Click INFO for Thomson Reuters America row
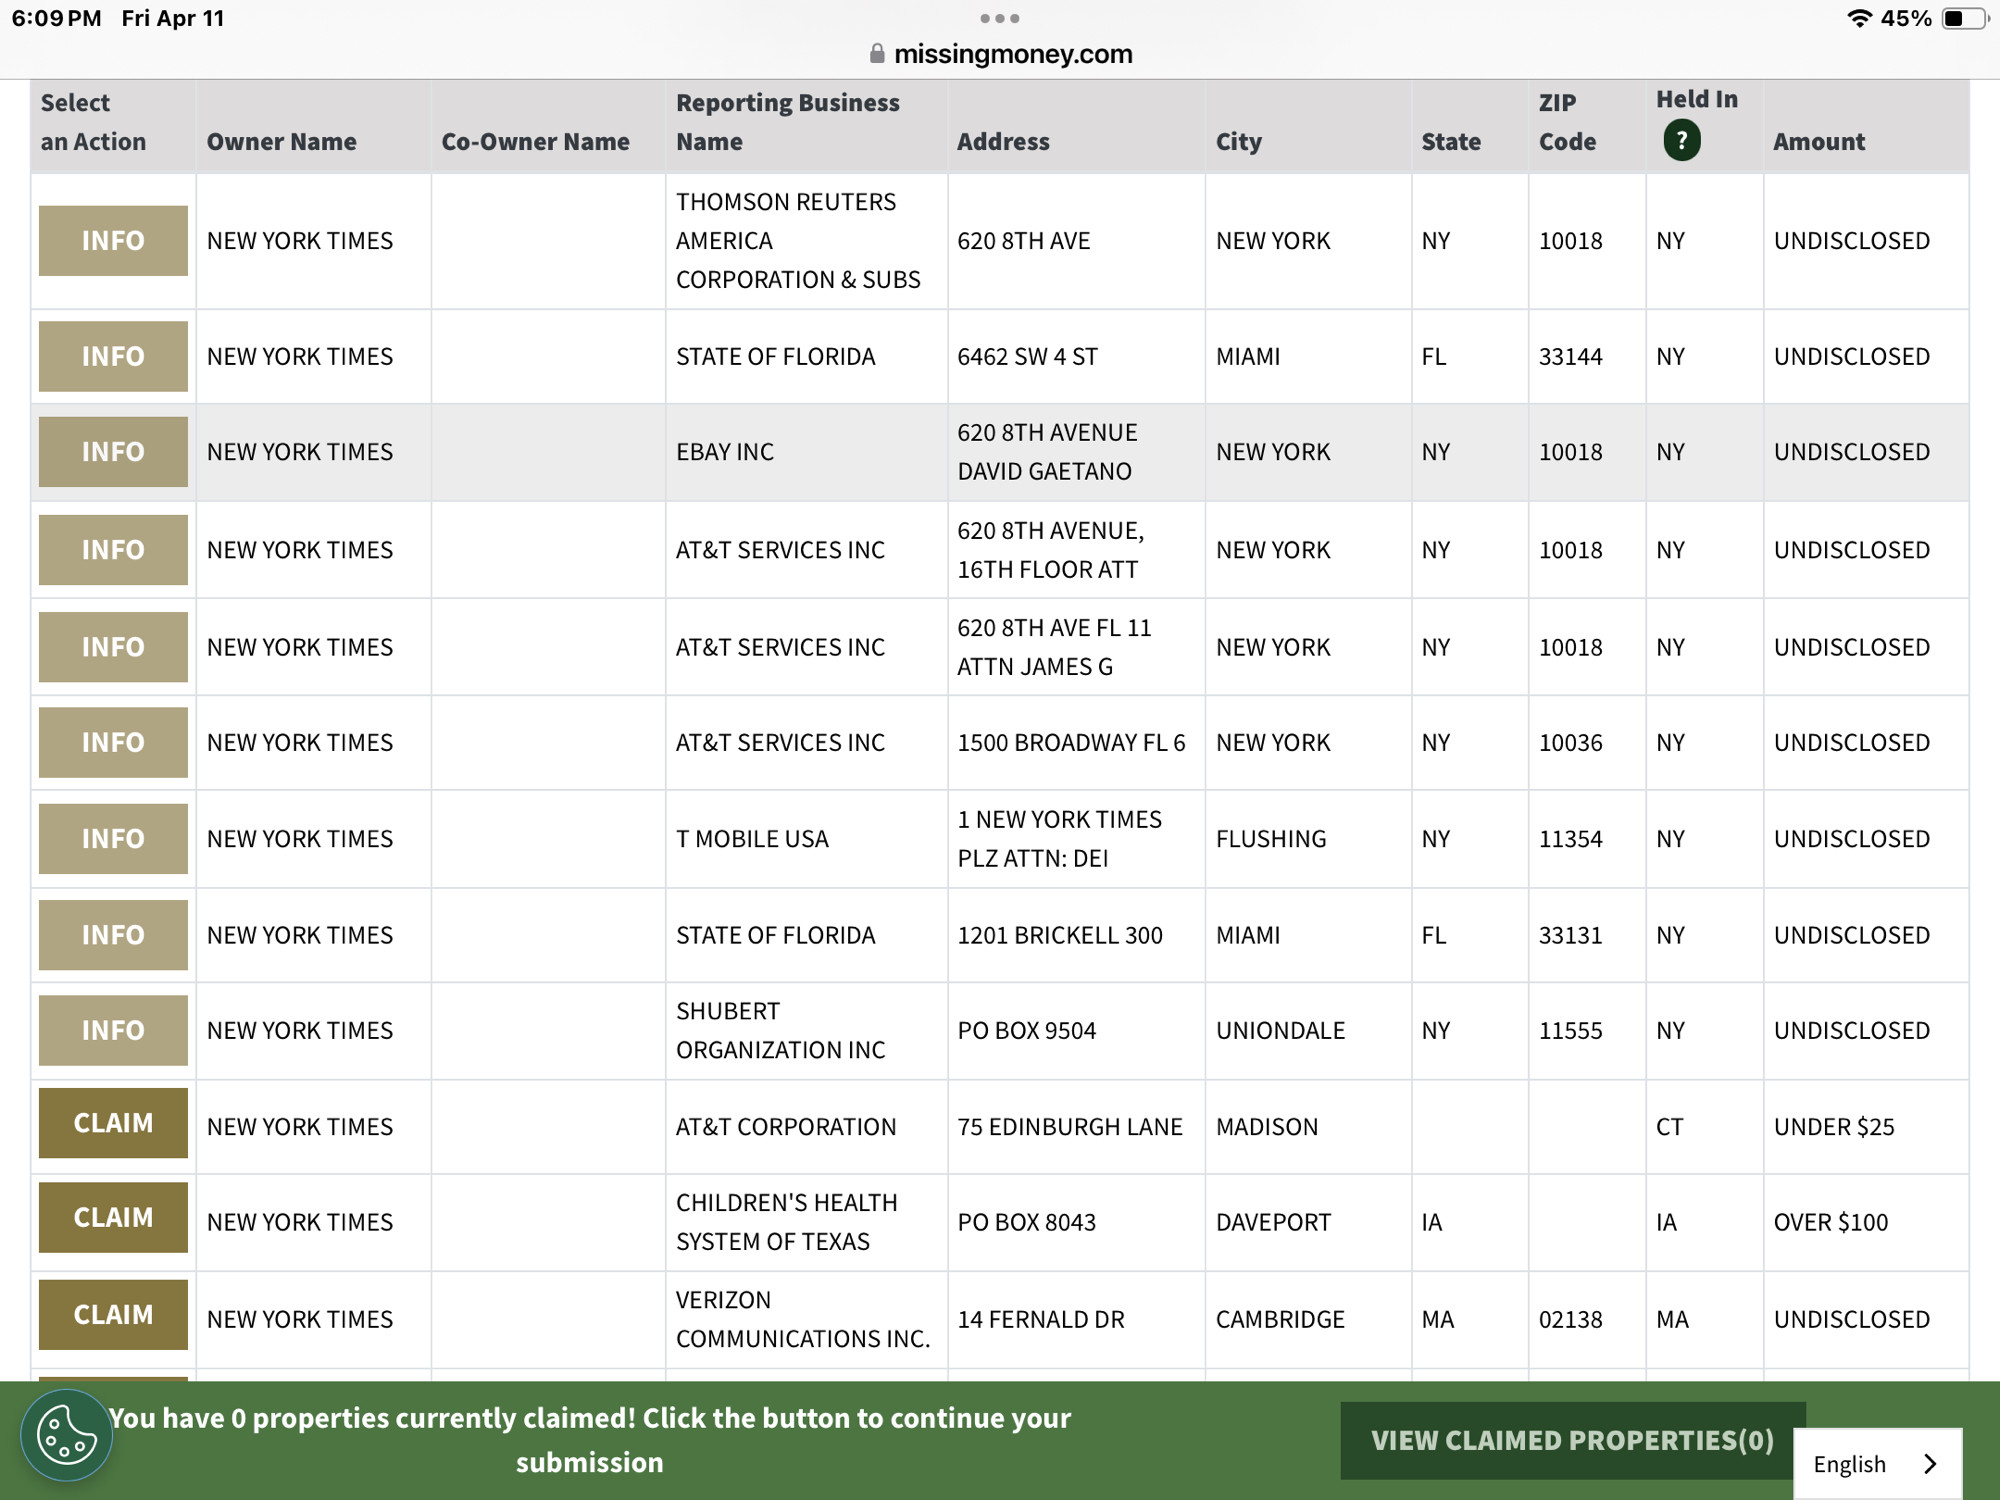Image resolution: width=2000 pixels, height=1500 pixels. (113, 241)
